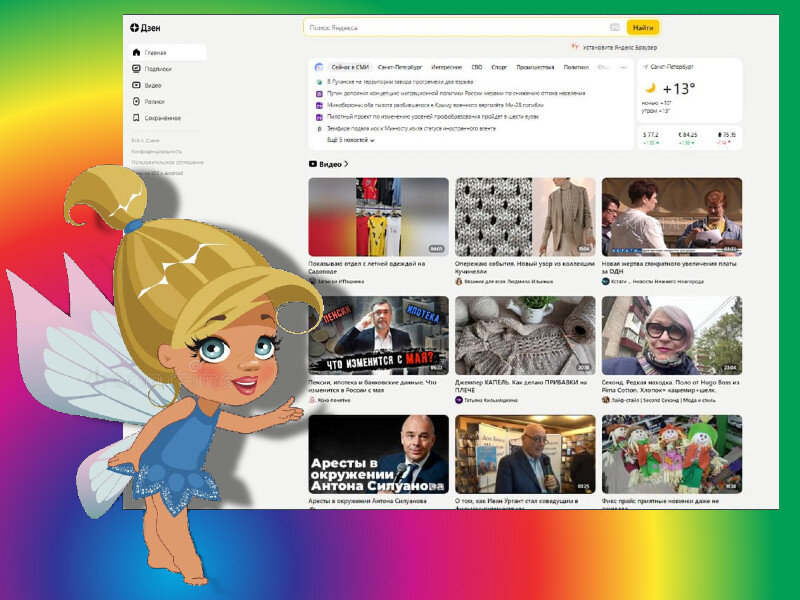
Task: Click the source icon of Зеленский news
Action: coord(319,129)
